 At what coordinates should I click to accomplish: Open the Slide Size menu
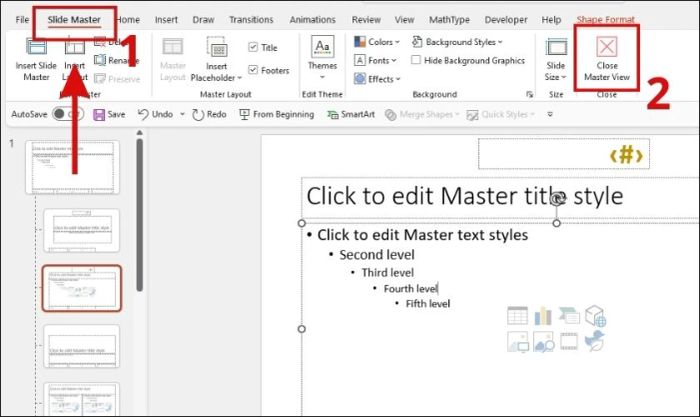(x=556, y=59)
